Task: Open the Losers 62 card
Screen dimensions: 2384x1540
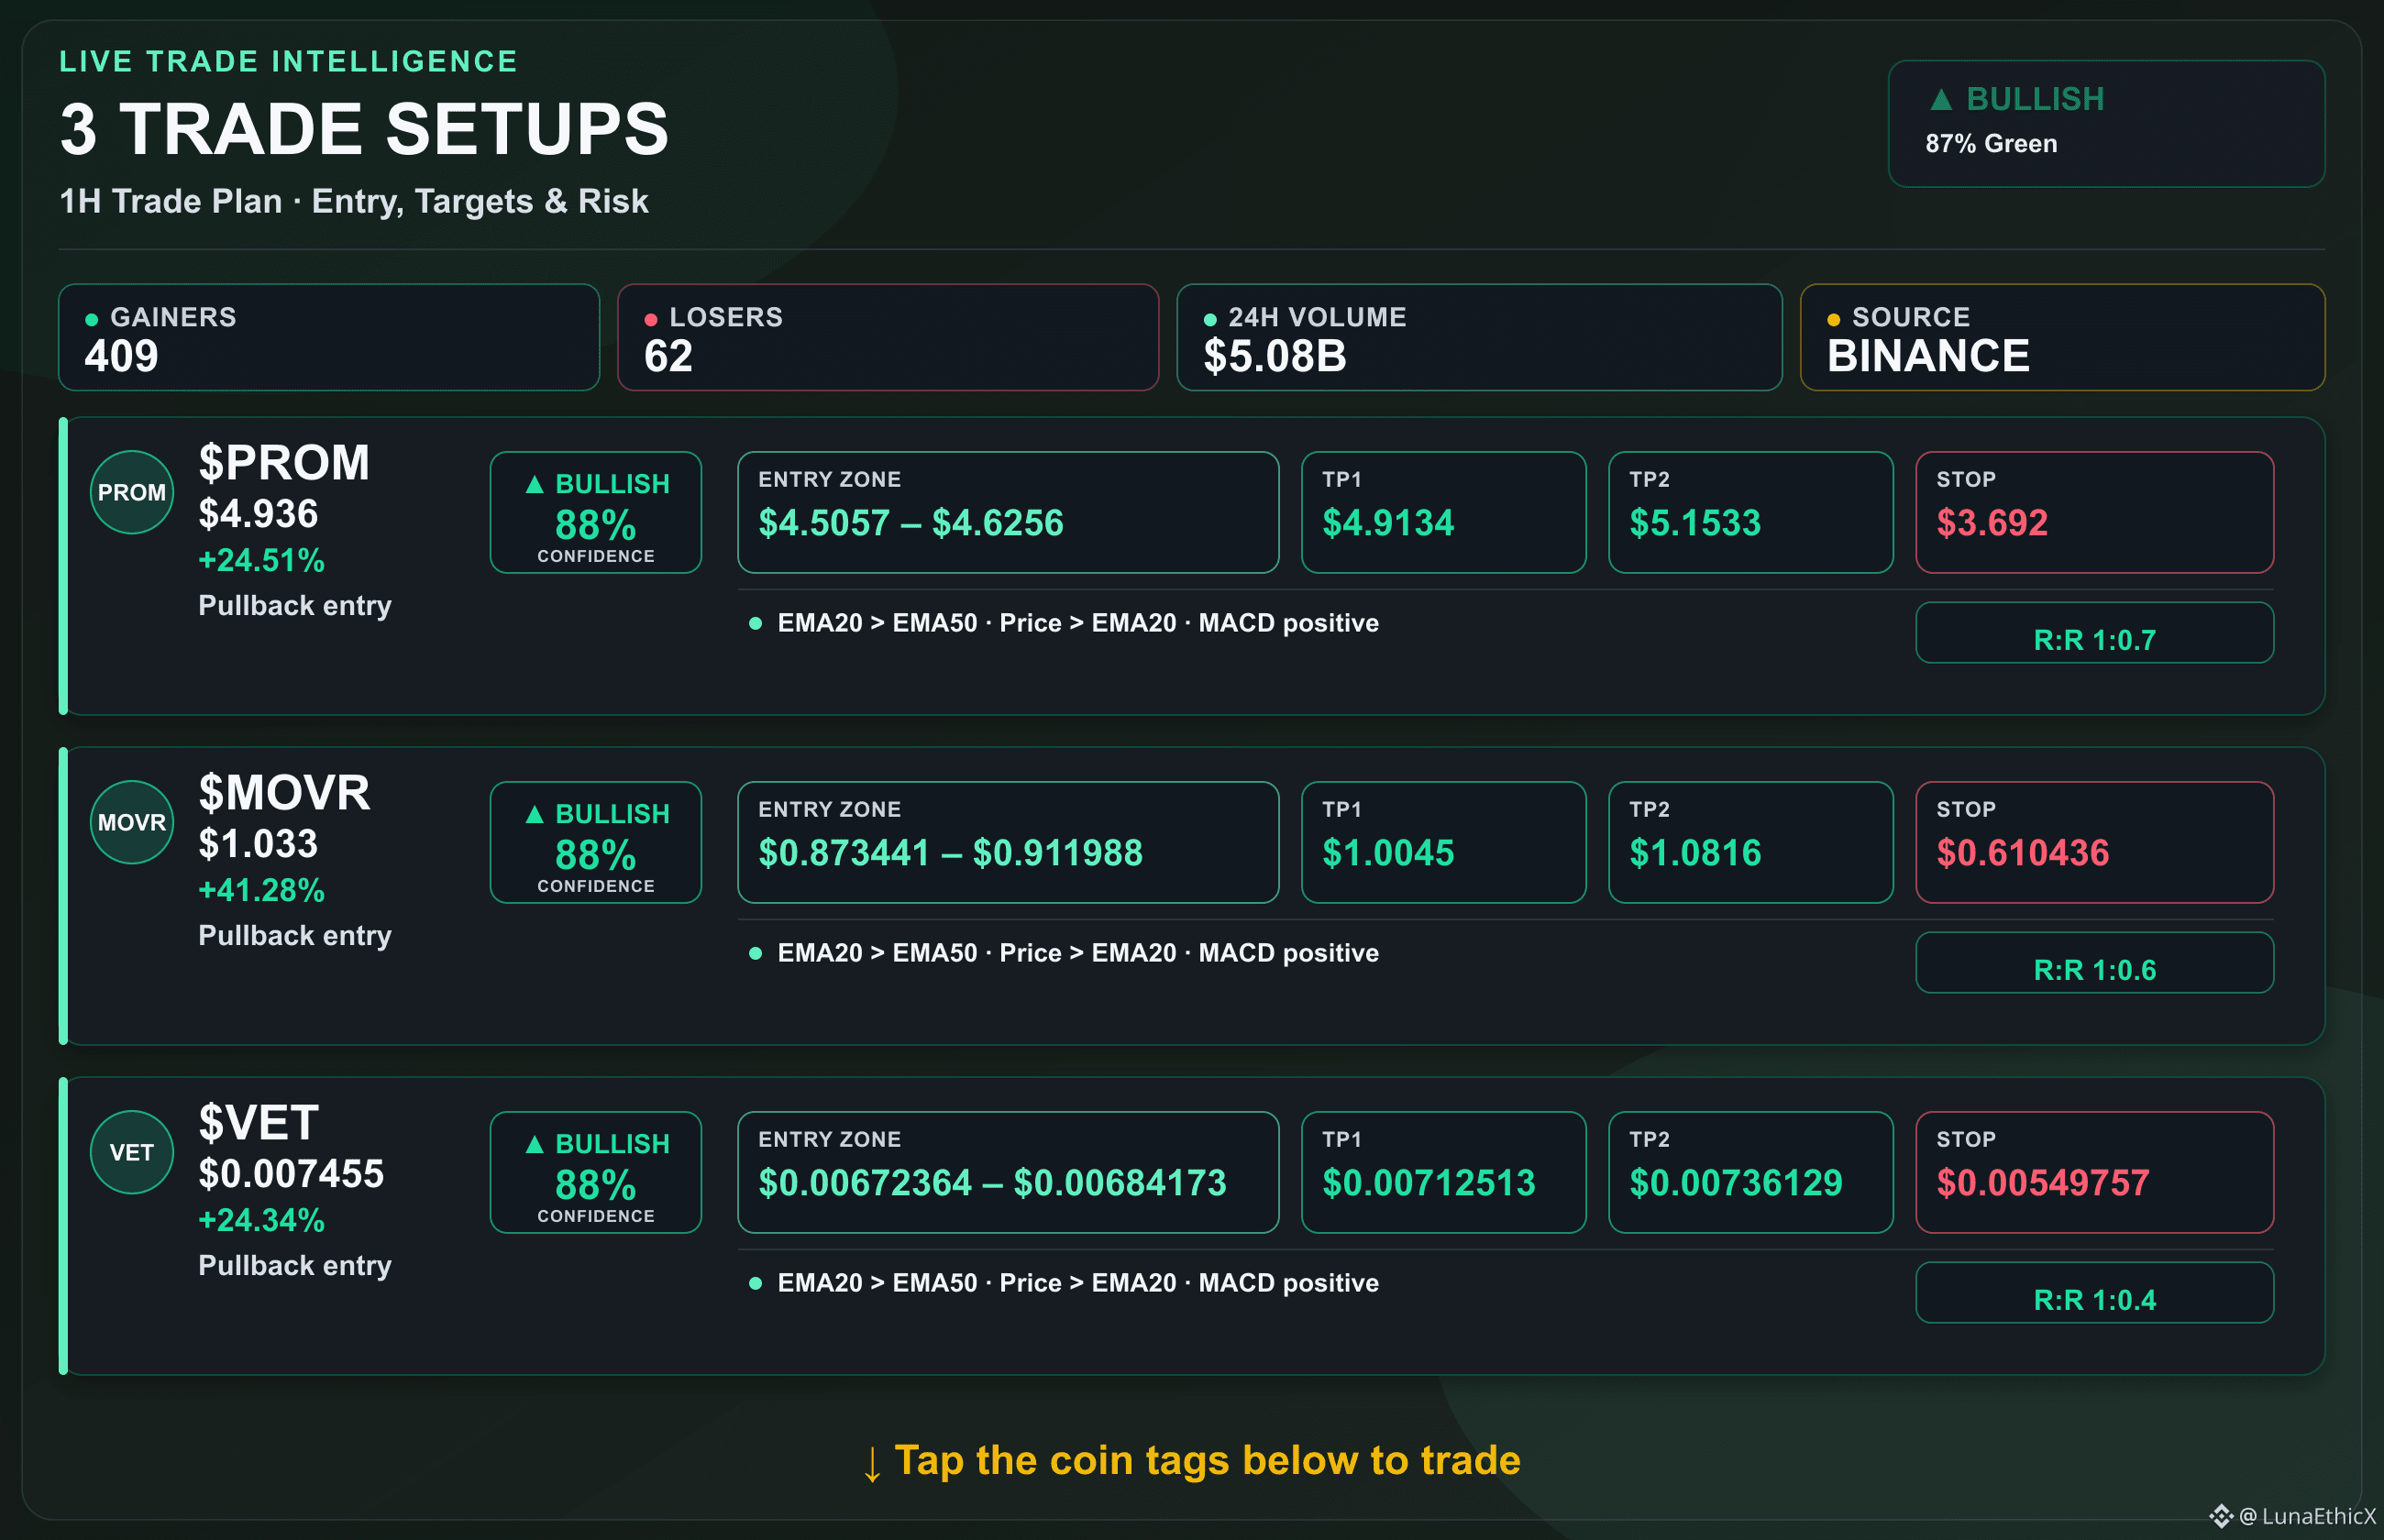Action: click(888, 337)
